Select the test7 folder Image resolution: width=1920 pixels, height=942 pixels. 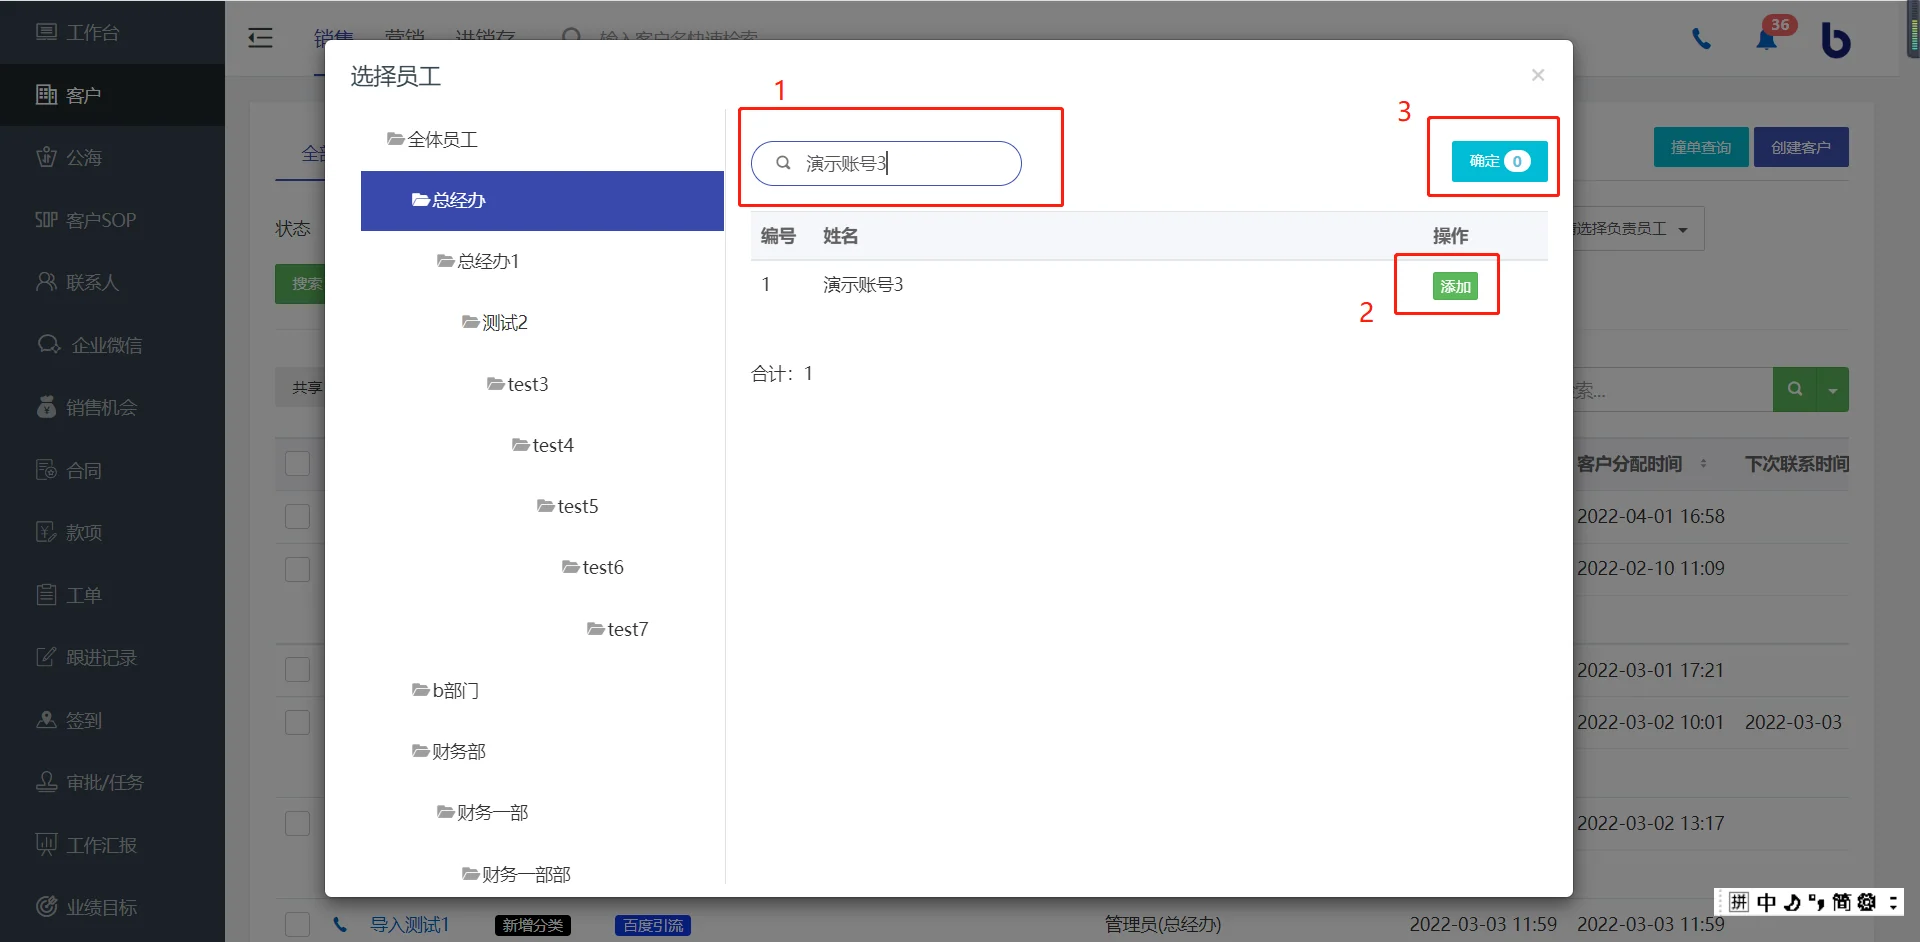pyautogui.click(x=618, y=629)
